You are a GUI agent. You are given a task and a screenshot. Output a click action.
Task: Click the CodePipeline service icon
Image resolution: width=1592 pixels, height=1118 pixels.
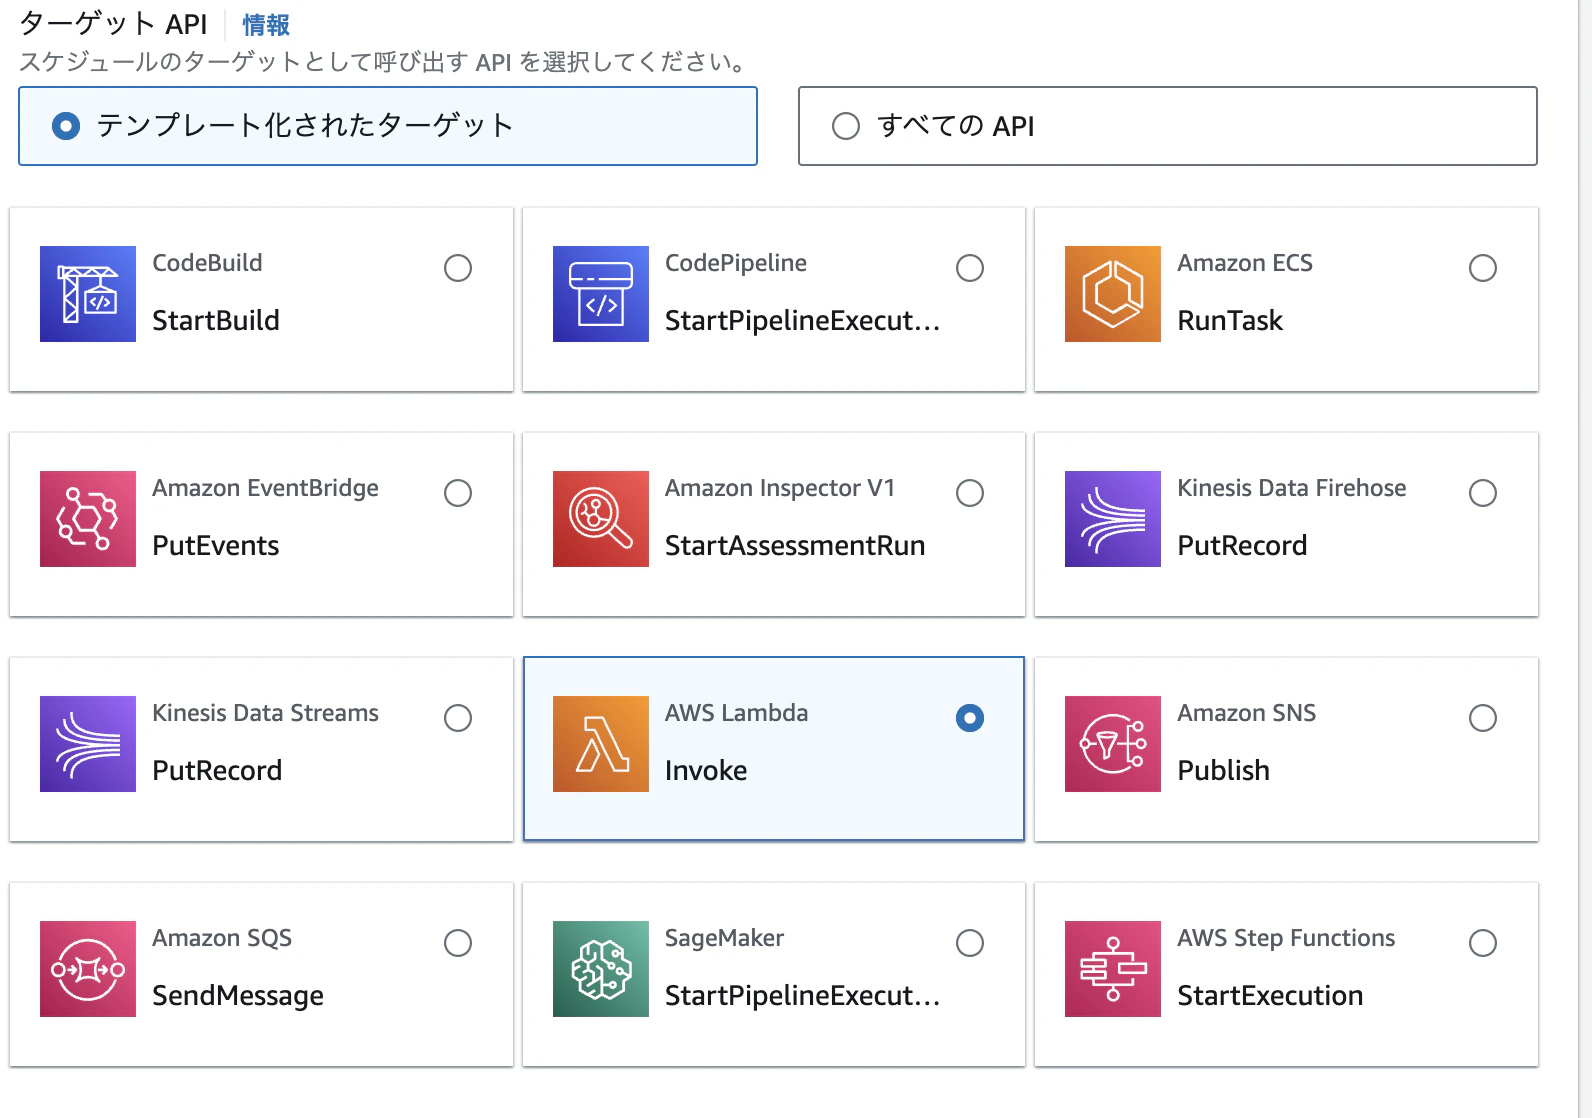pos(601,294)
